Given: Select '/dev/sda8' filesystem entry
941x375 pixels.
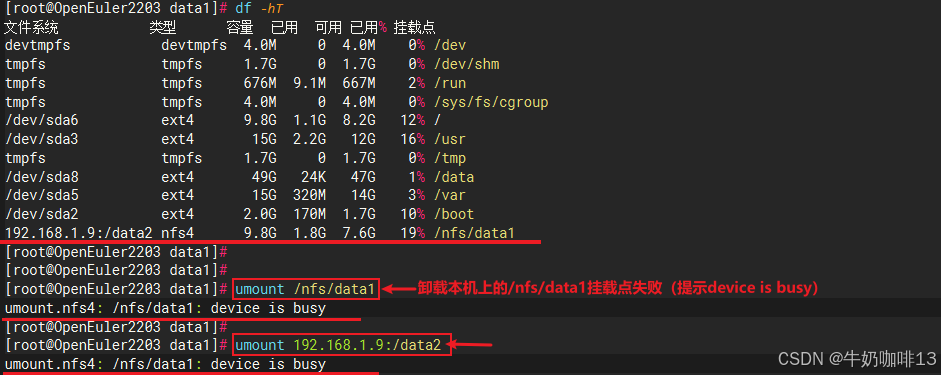Looking at the screenshot, I should click(x=41, y=177).
